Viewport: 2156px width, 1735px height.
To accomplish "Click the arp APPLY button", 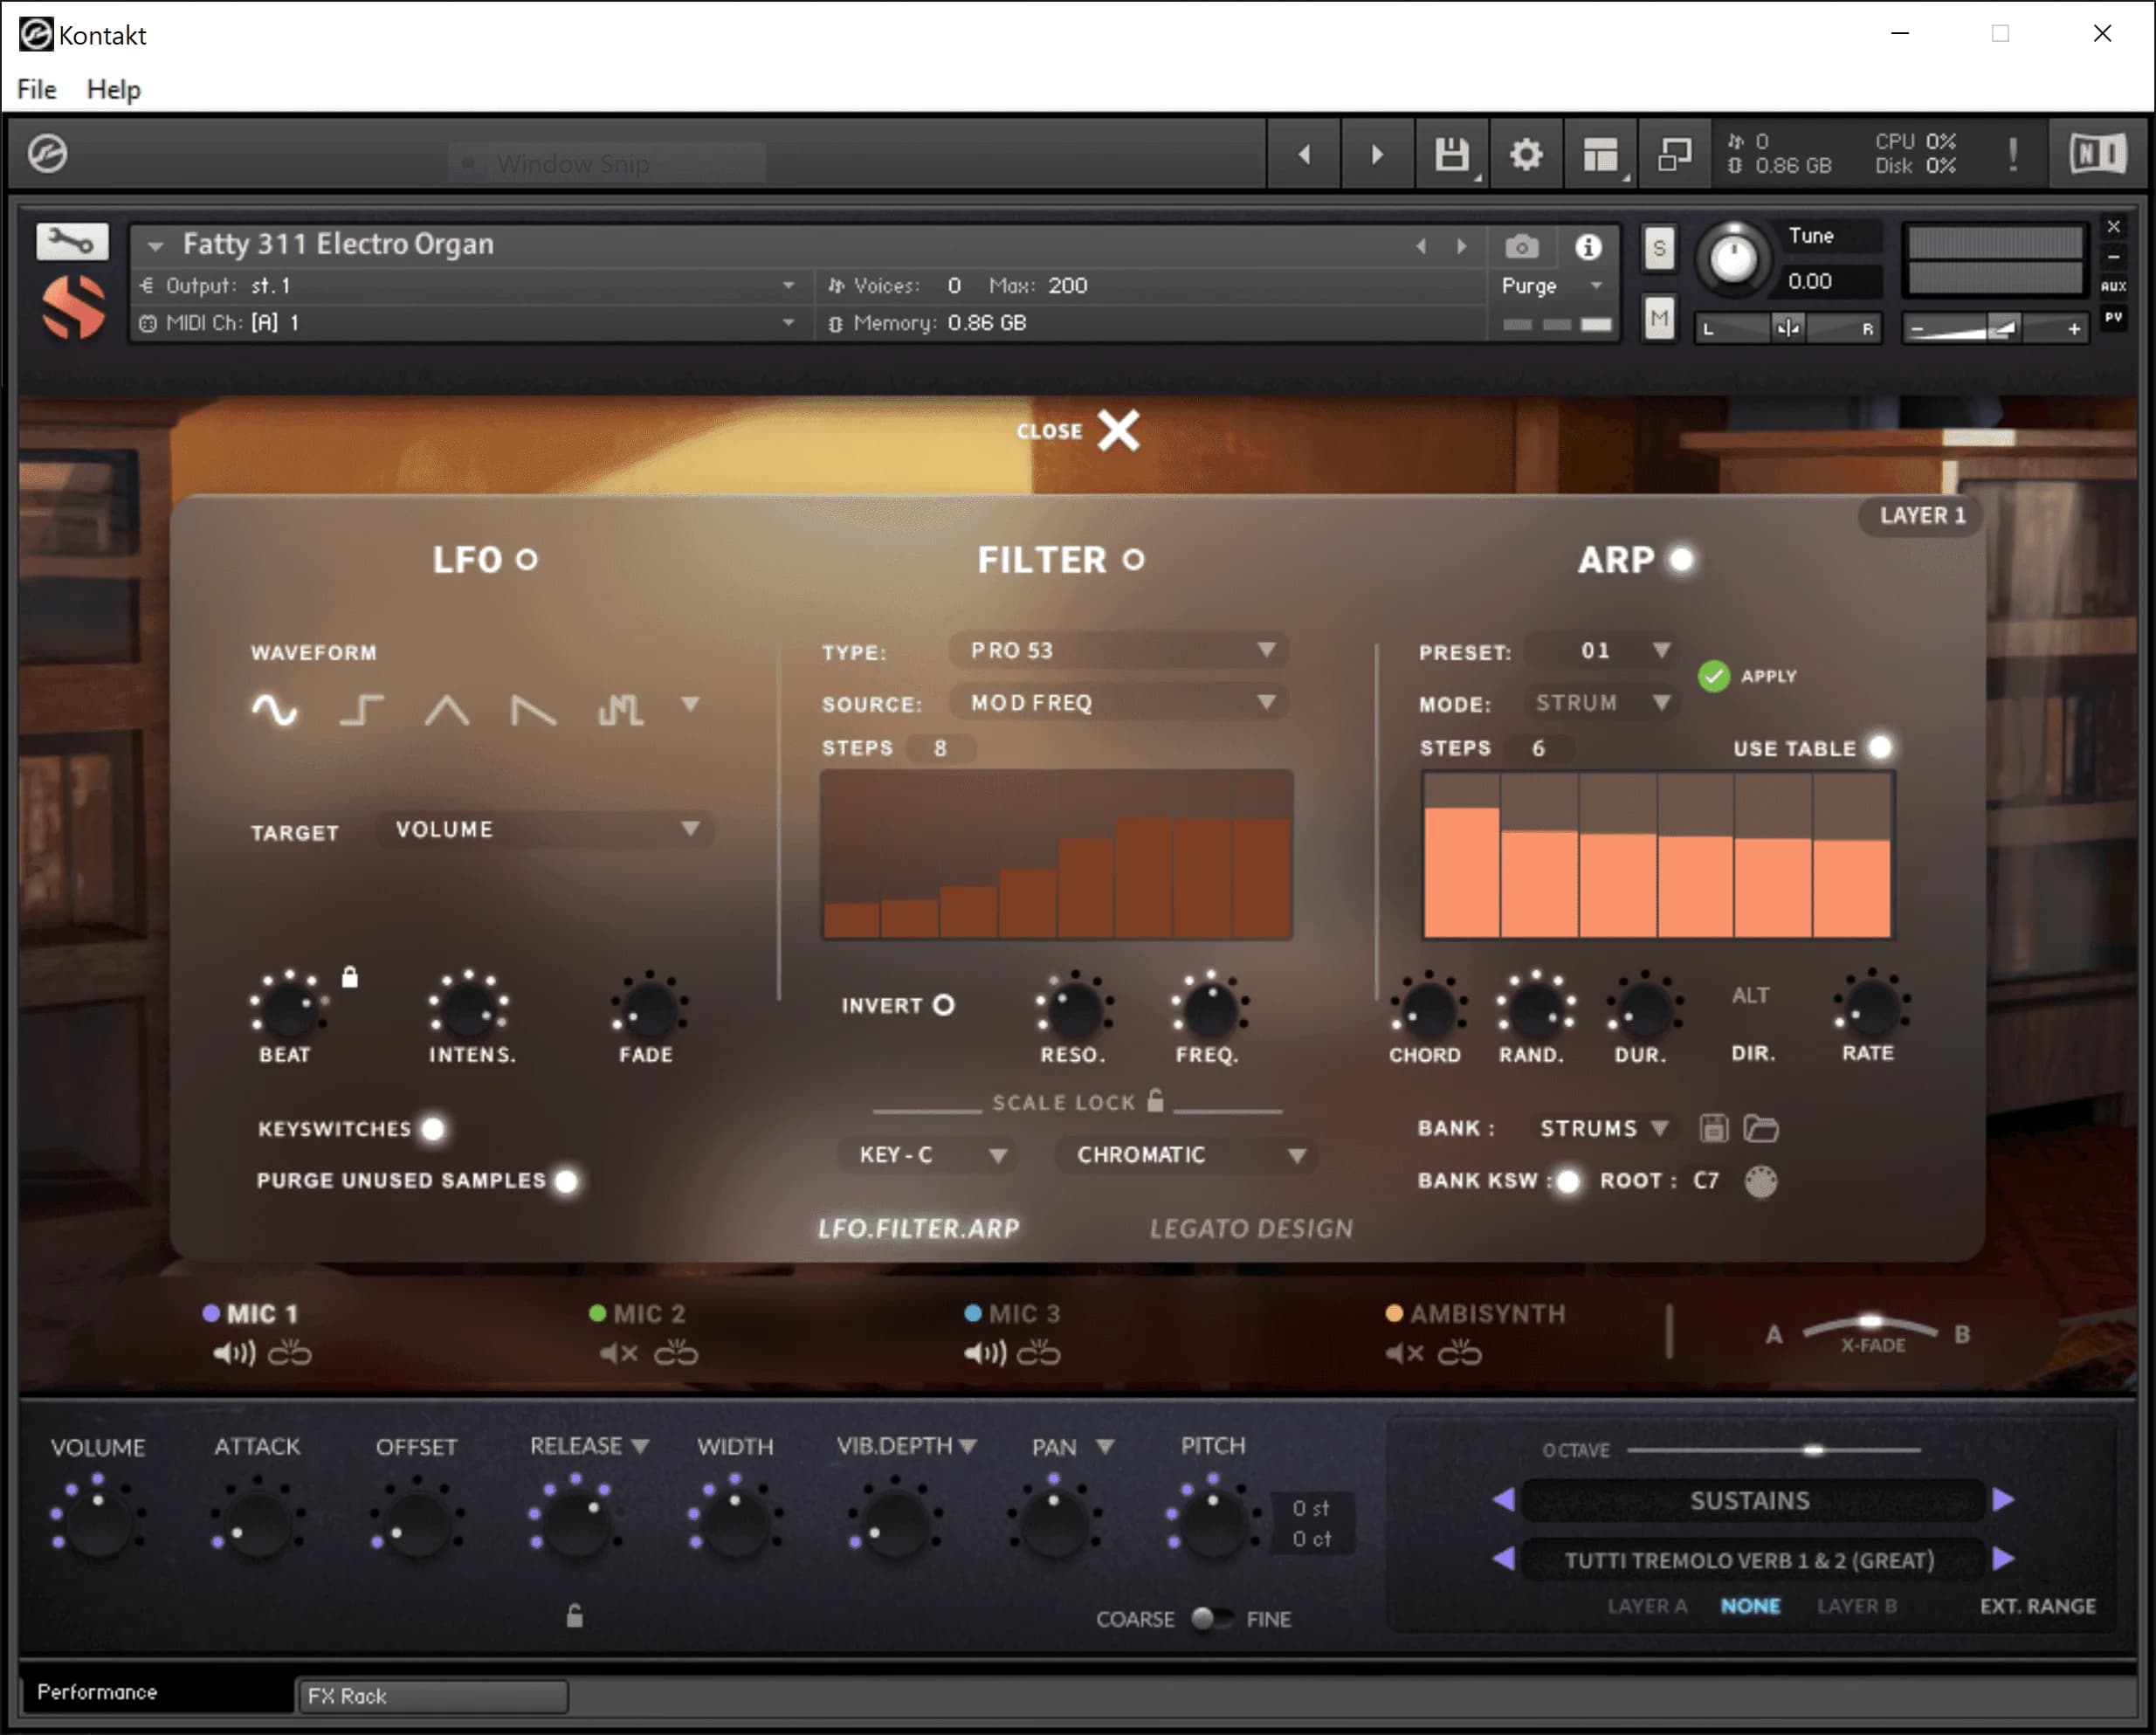I will point(1713,677).
